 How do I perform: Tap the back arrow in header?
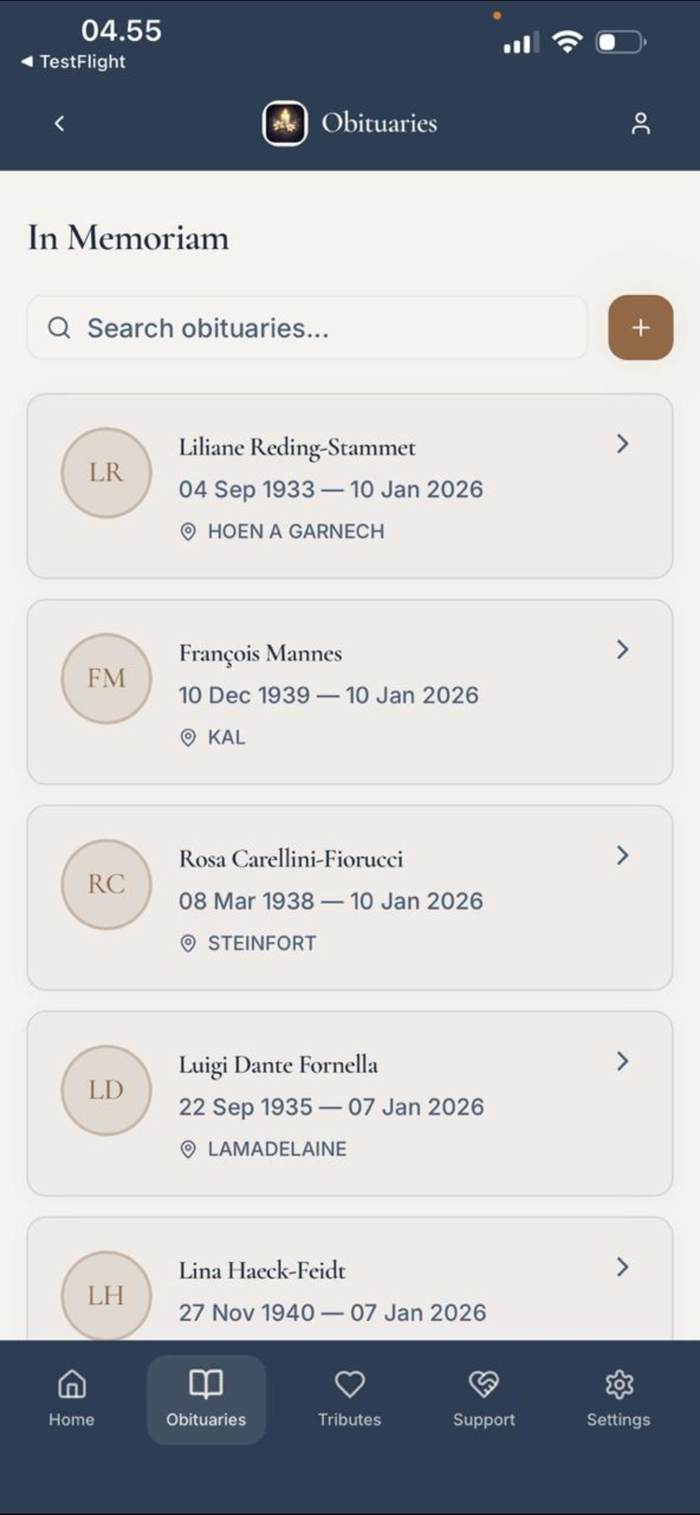59,123
